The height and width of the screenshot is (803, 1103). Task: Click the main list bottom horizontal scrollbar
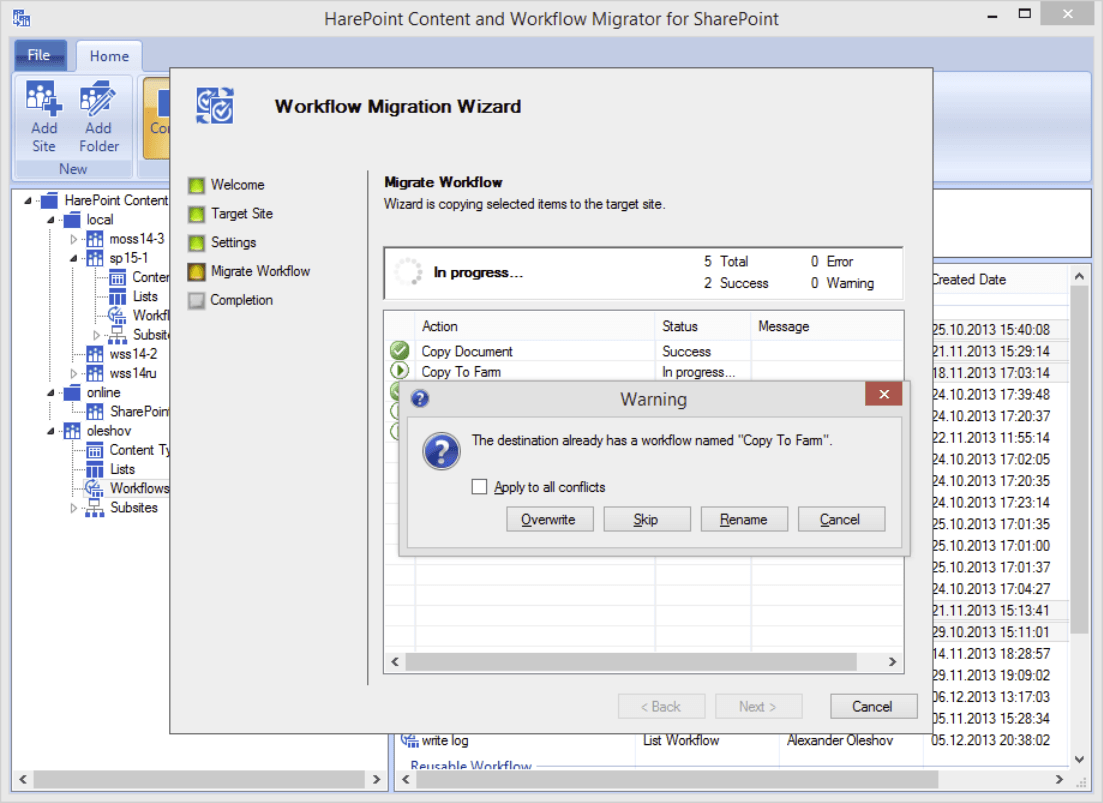(675, 779)
